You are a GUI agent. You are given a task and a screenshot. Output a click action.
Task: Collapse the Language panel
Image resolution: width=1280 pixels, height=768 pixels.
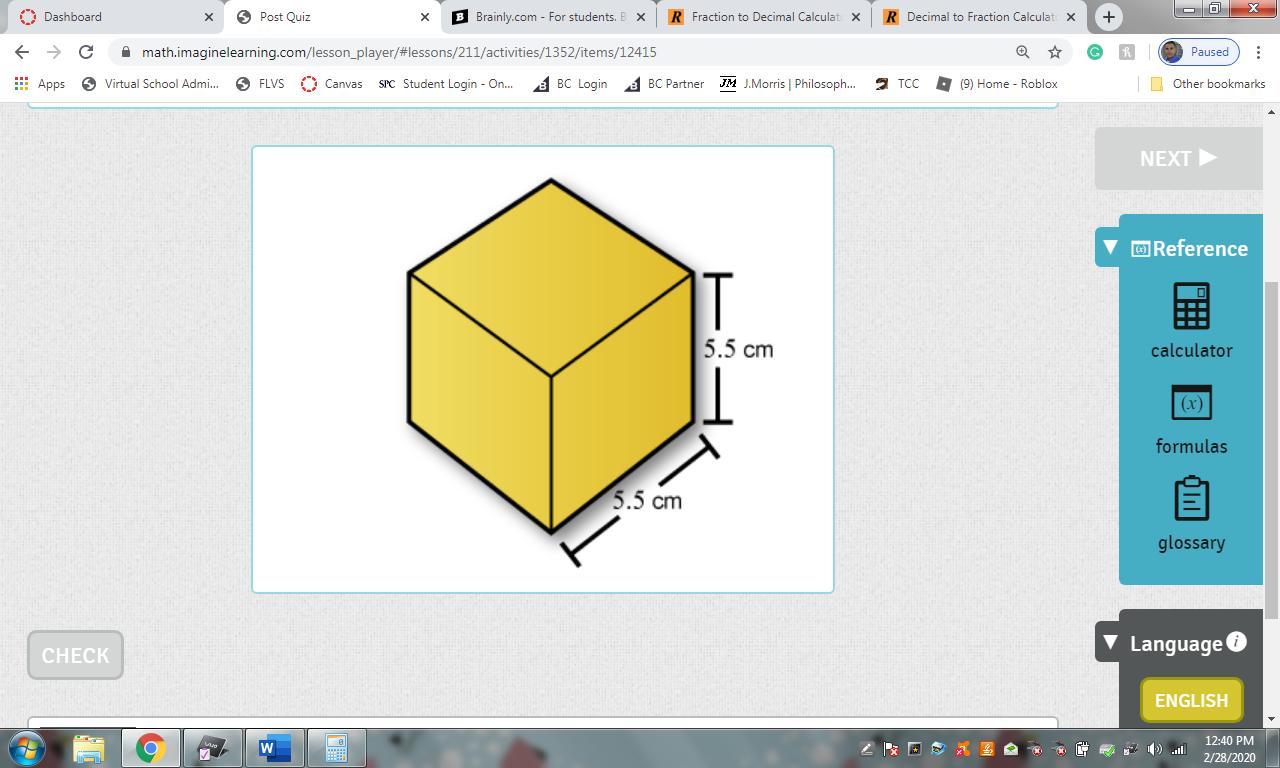(x=1110, y=642)
